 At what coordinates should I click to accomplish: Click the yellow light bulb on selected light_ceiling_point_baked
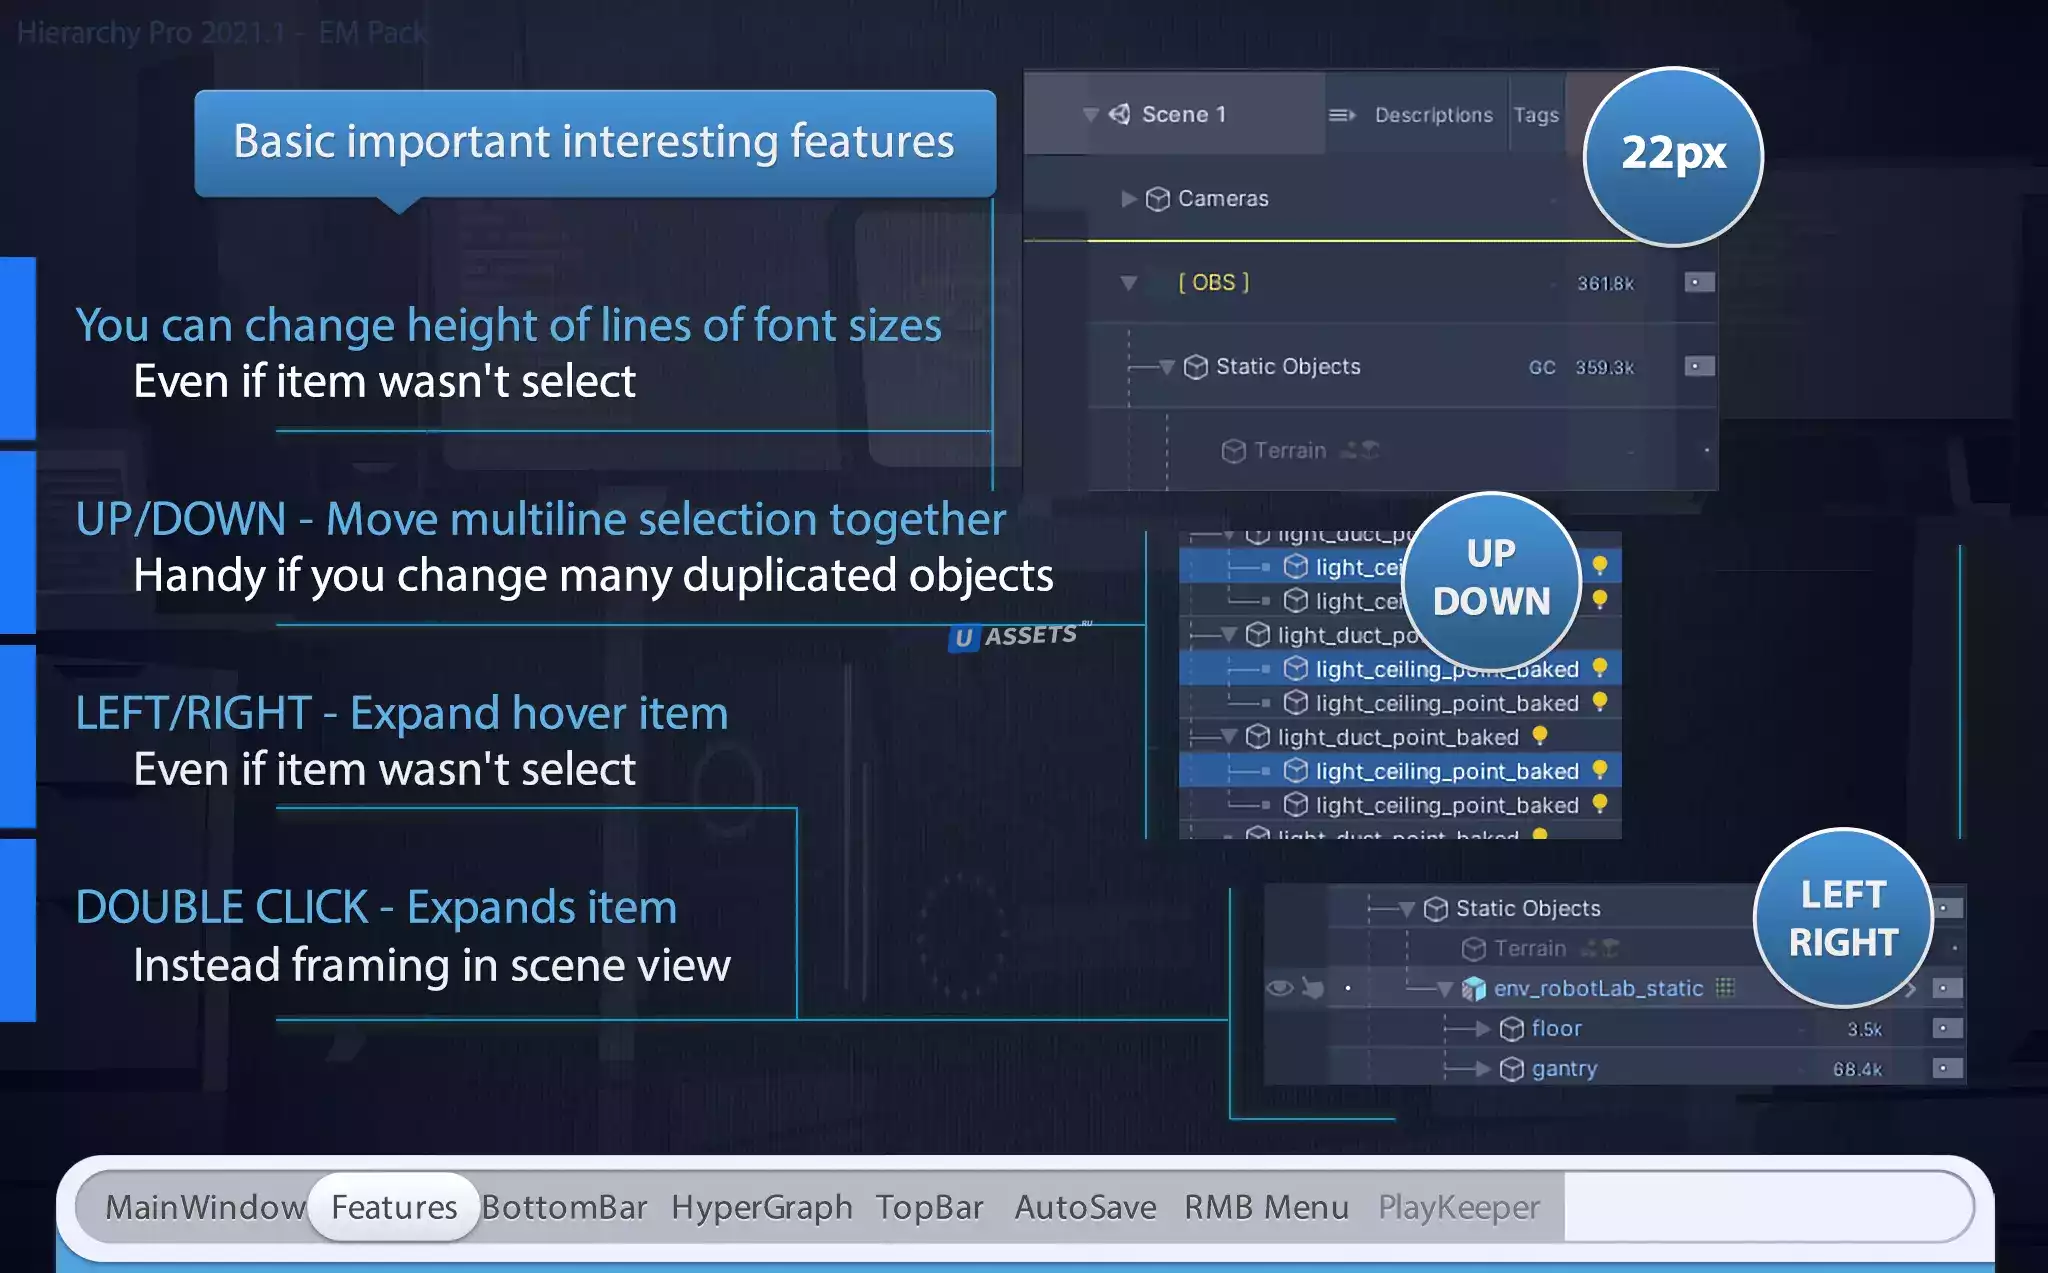click(x=1599, y=769)
